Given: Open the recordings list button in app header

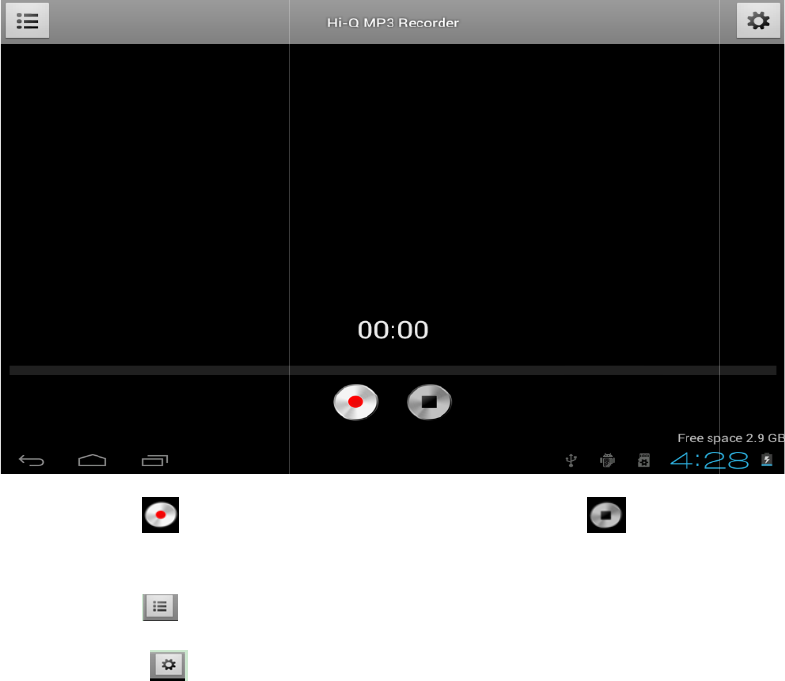Looking at the screenshot, I should tap(28, 21).
